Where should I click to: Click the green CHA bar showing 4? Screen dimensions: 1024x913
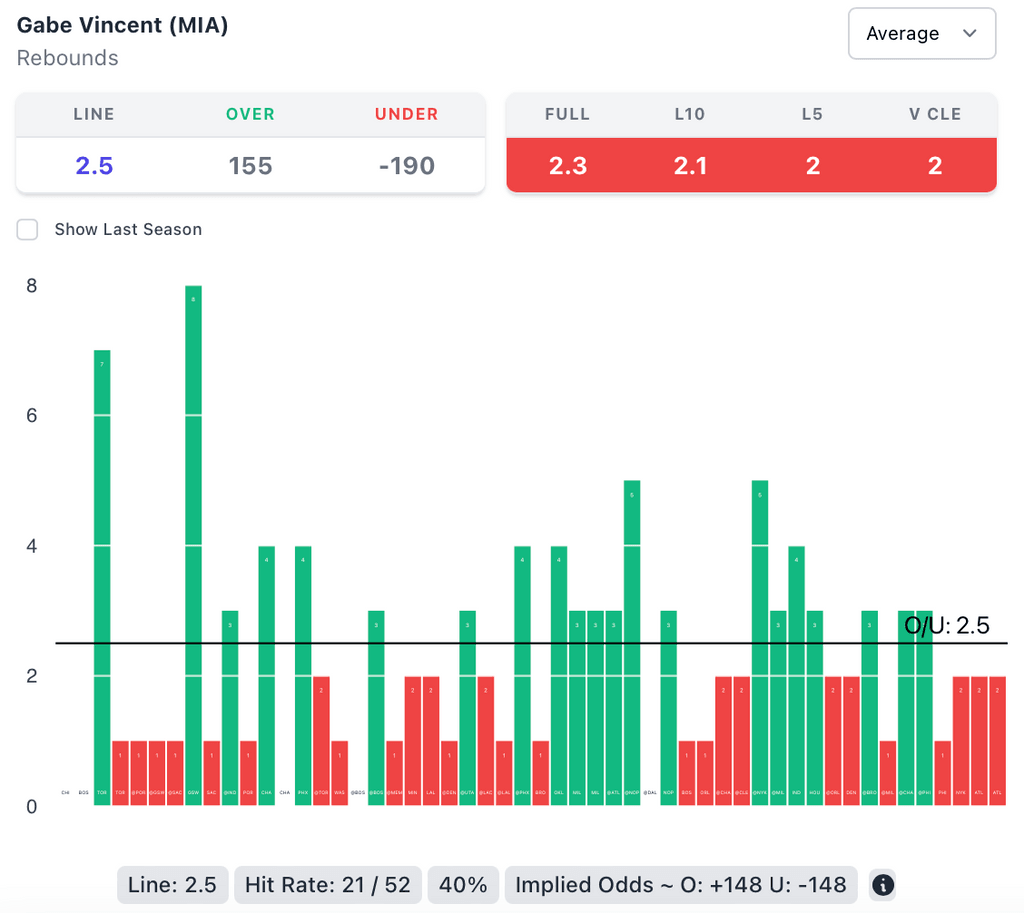(266, 675)
